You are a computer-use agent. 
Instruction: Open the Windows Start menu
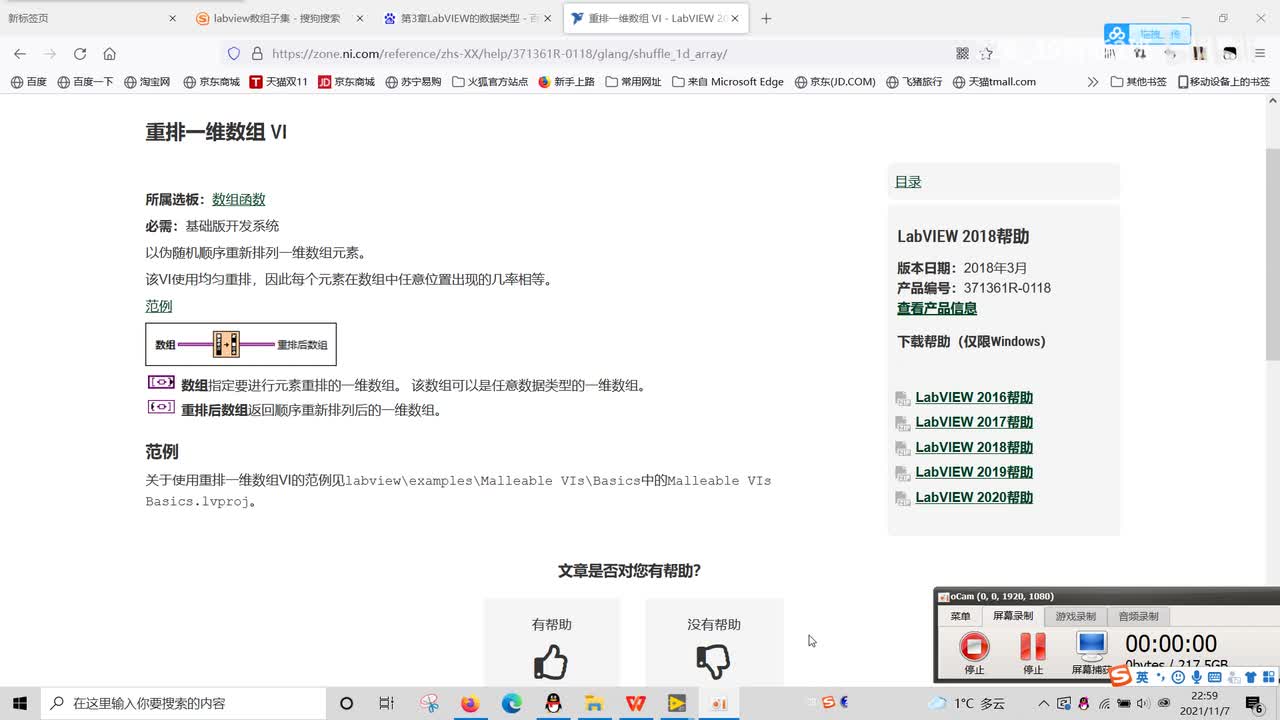coord(20,703)
